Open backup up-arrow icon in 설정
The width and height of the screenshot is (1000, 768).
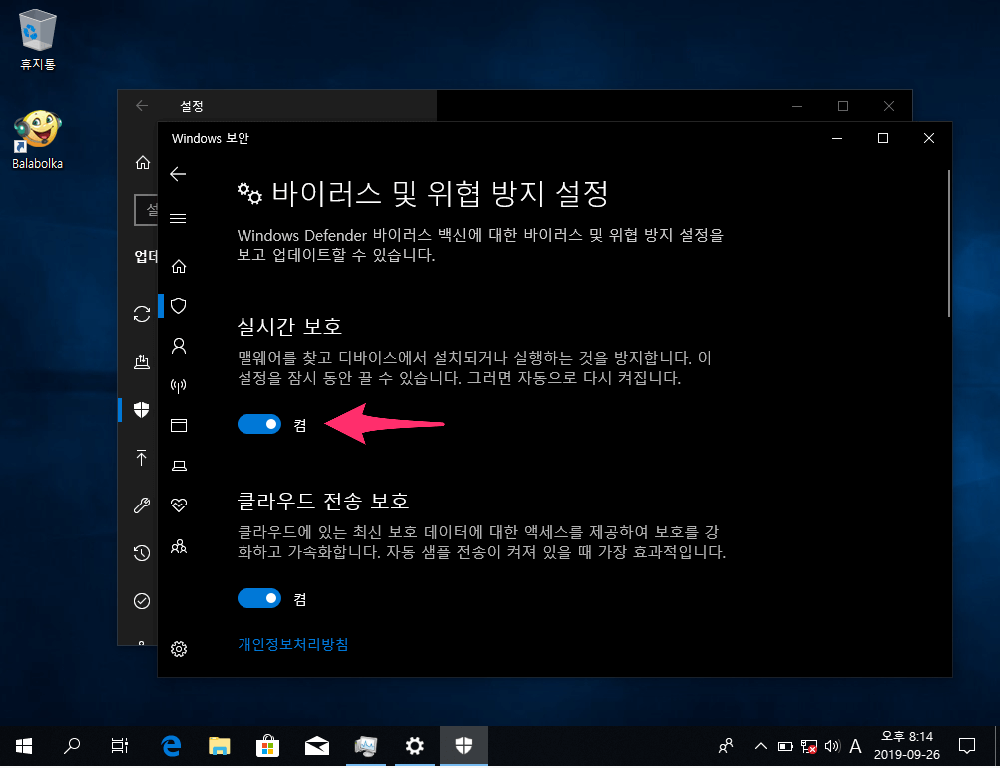pos(142,457)
